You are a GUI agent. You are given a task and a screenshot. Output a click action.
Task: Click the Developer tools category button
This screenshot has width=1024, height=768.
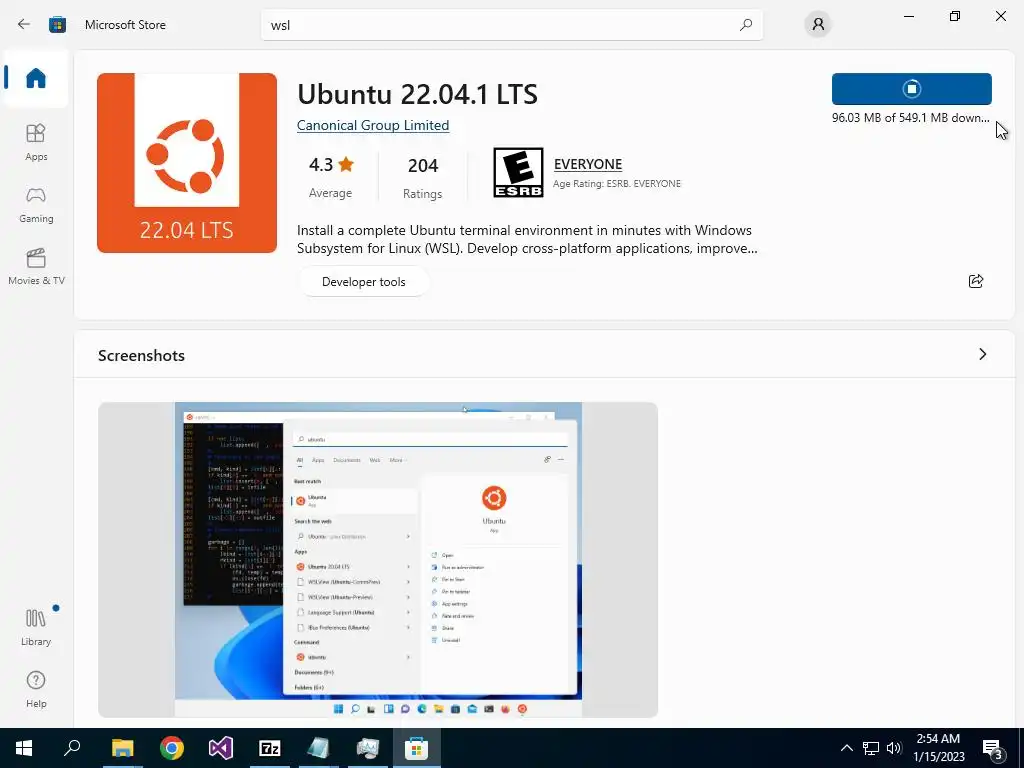(x=364, y=281)
